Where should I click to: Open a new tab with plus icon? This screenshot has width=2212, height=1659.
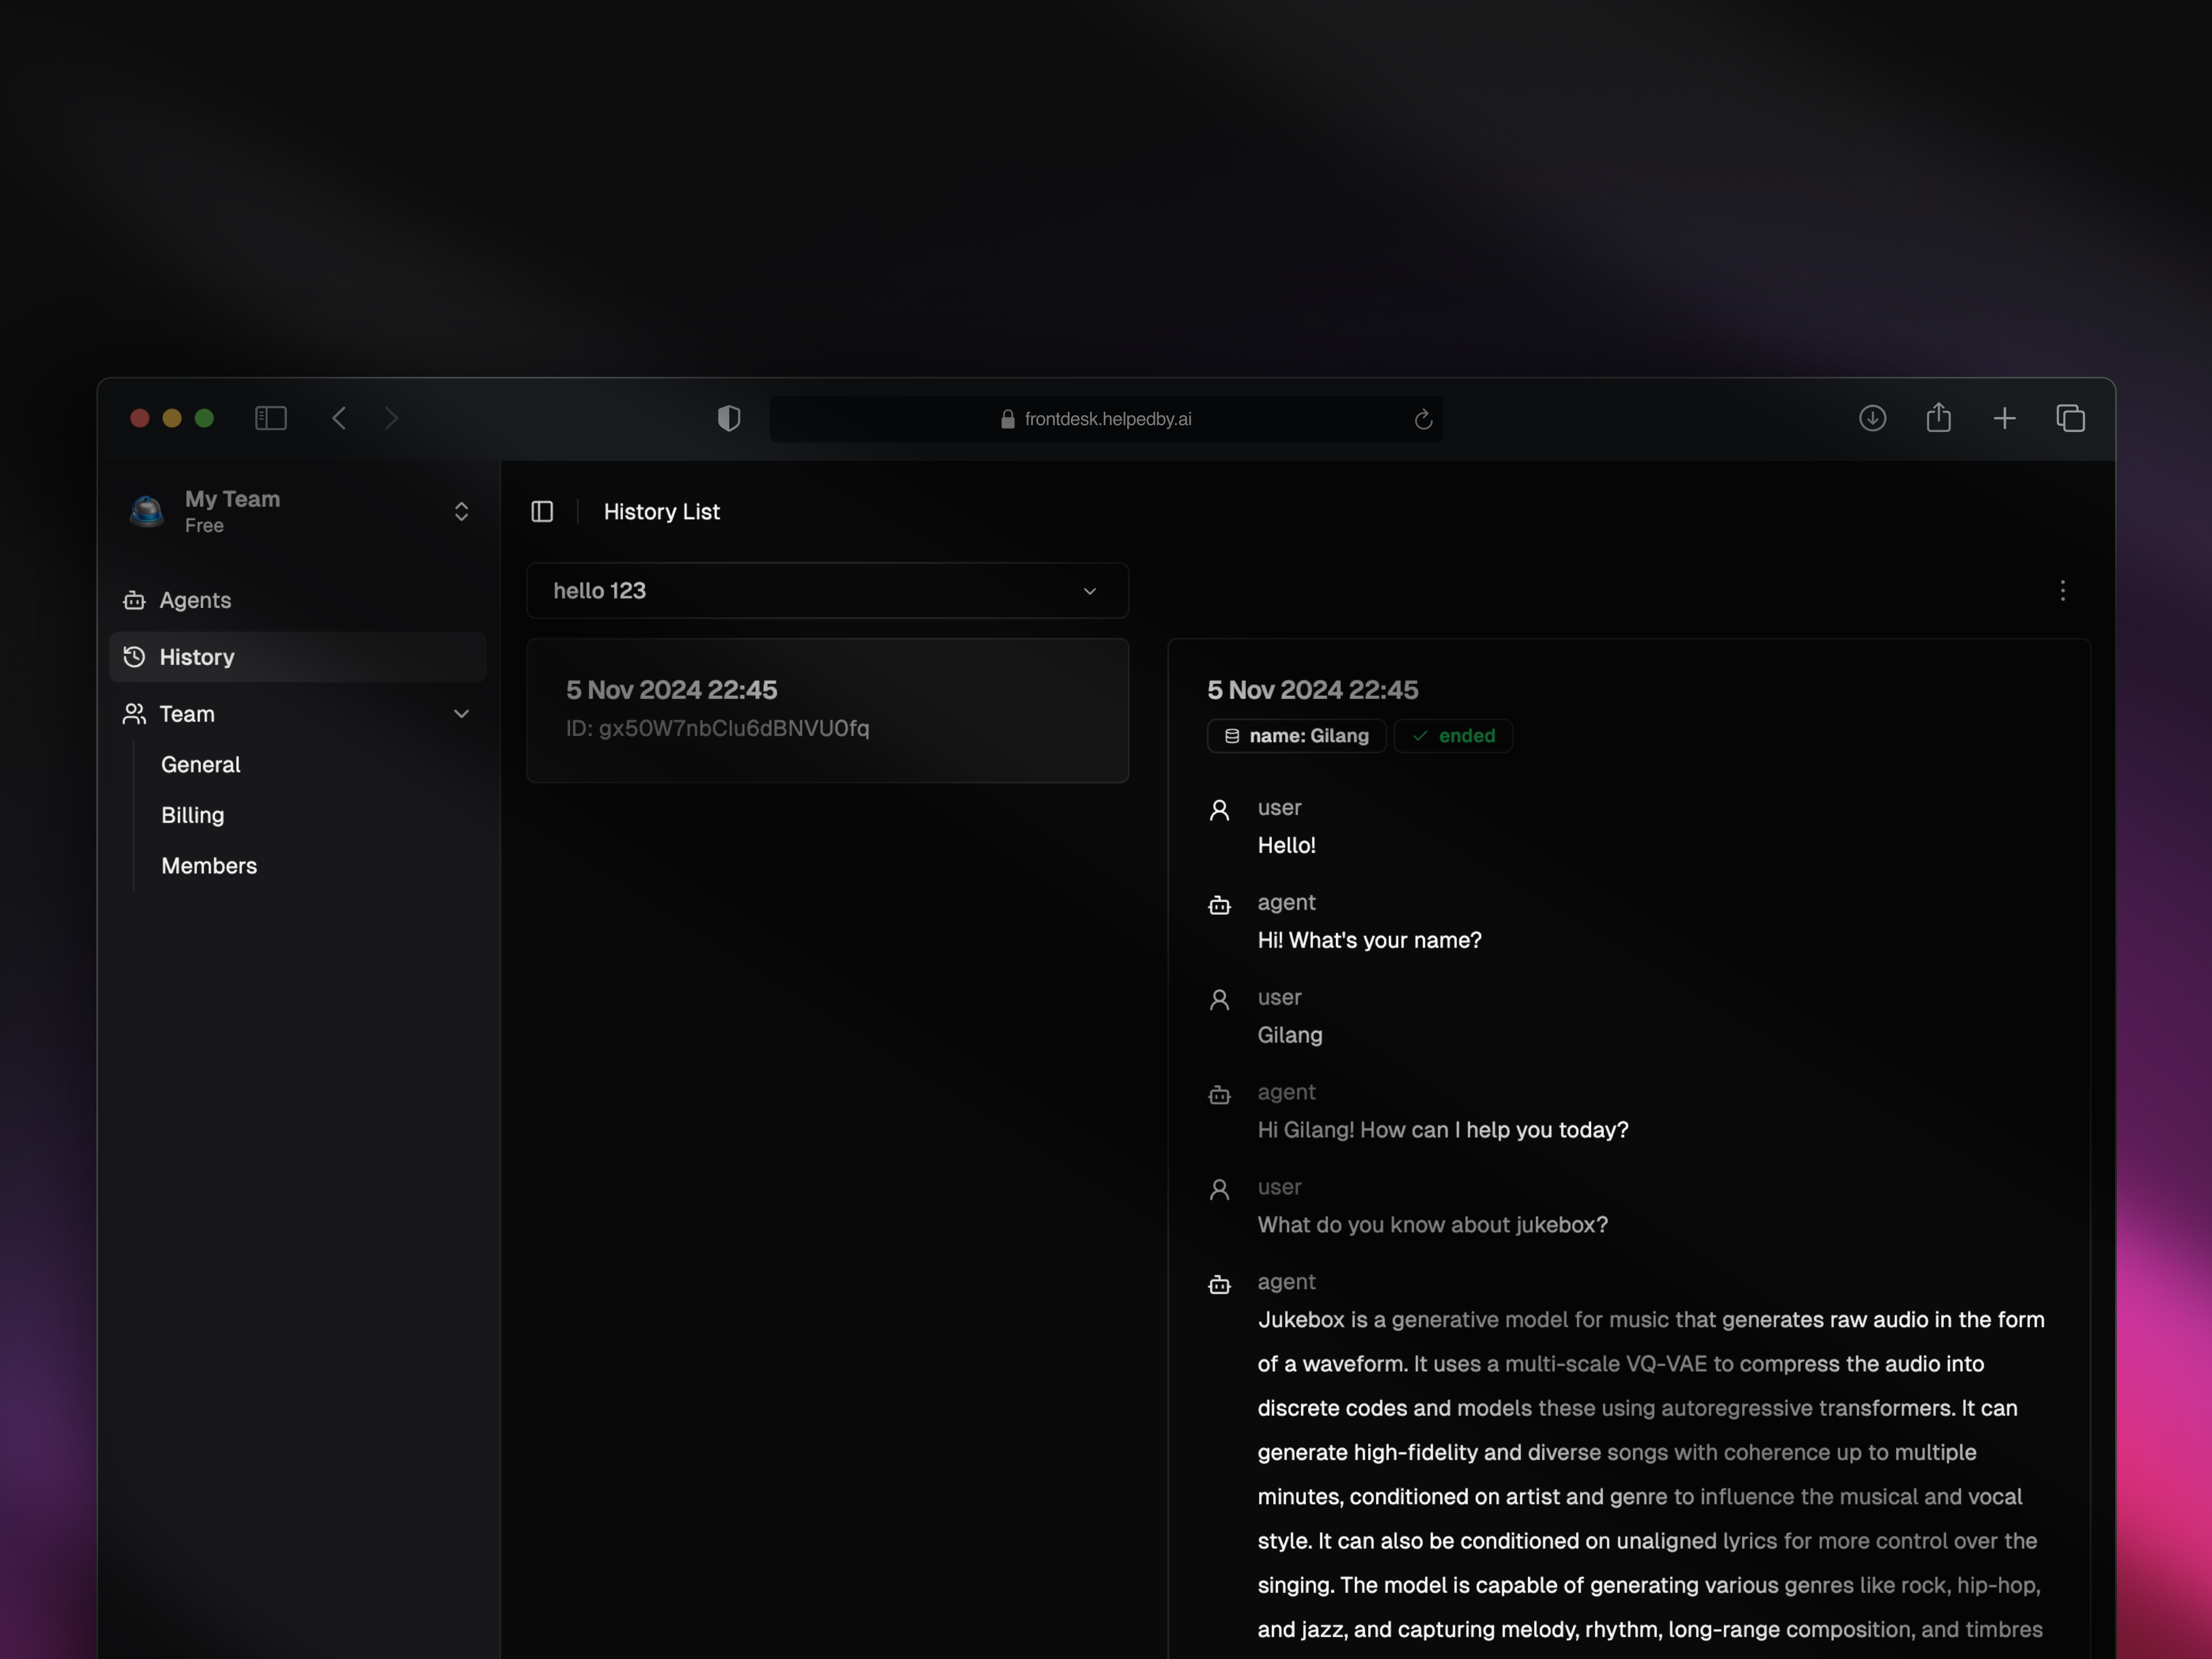2004,418
